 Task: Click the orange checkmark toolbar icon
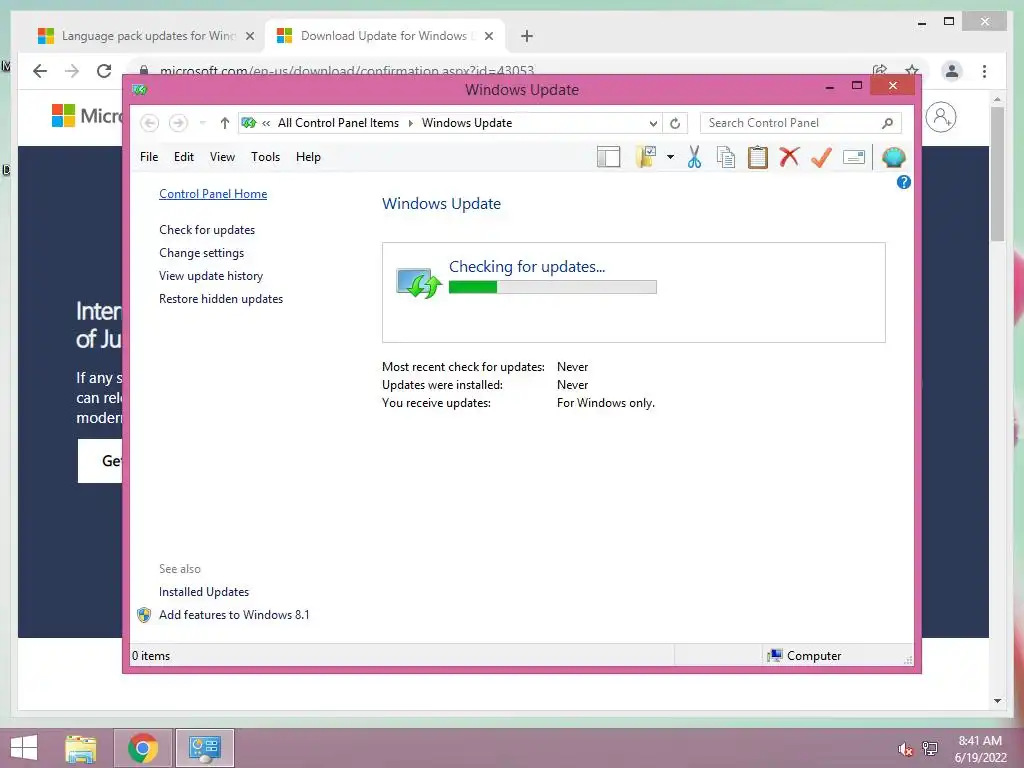[x=822, y=157]
